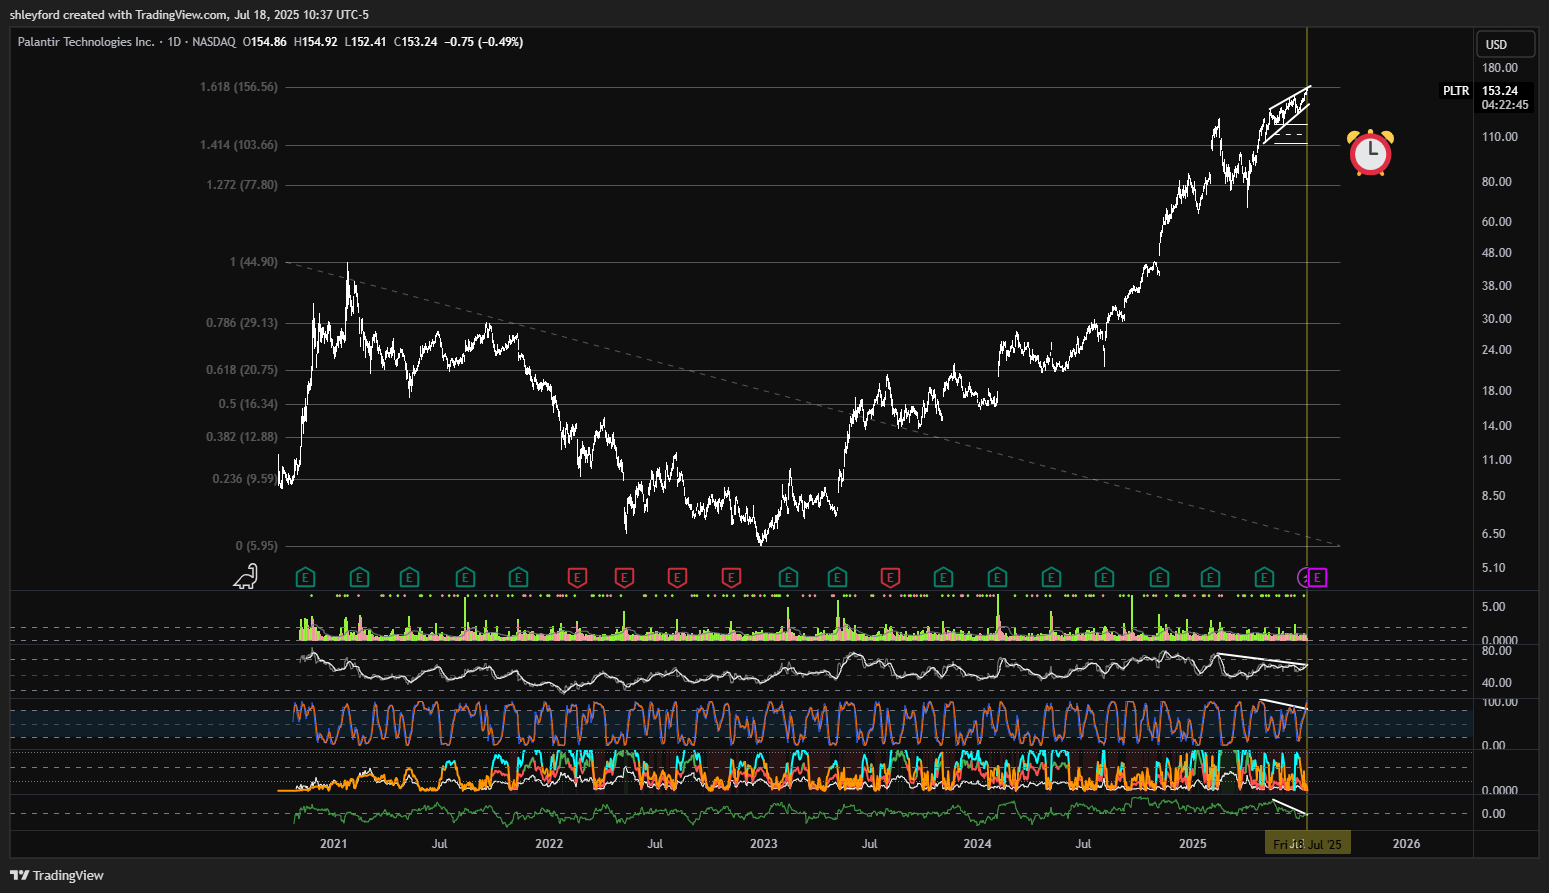Click the PLTR symbol price label
Image resolution: width=1549 pixels, height=893 pixels.
[1456, 91]
